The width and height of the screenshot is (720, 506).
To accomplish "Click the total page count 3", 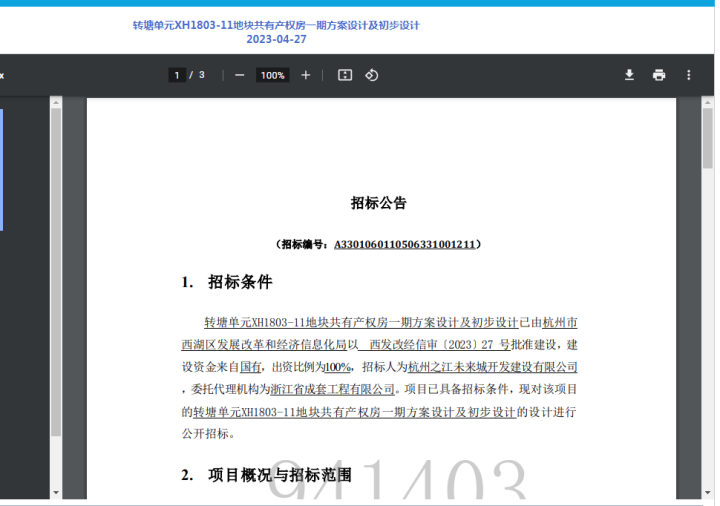I will click(202, 75).
